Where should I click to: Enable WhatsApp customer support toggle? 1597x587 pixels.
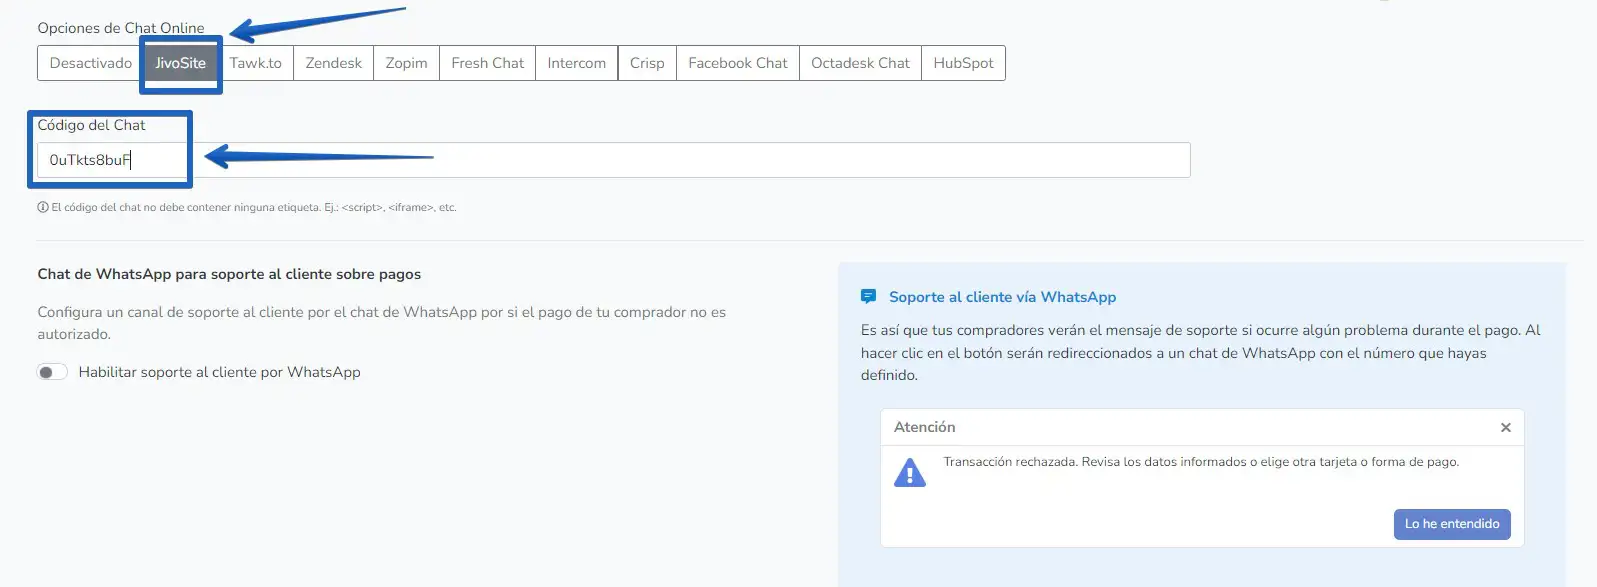point(52,372)
